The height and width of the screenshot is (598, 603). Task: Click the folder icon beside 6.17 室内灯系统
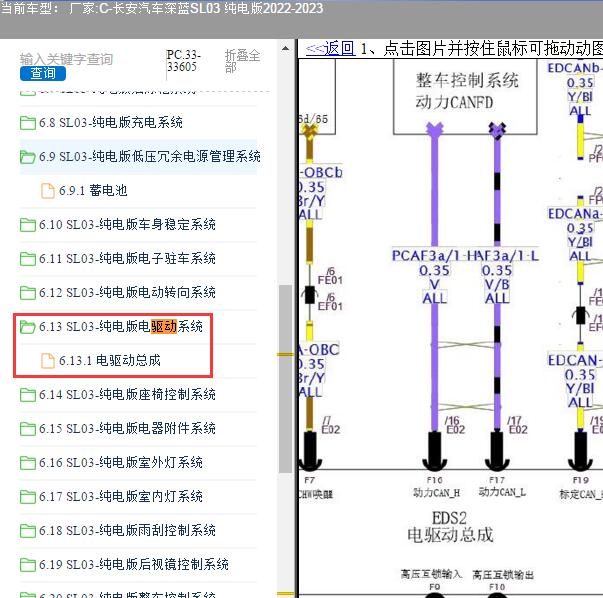click(x=28, y=497)
